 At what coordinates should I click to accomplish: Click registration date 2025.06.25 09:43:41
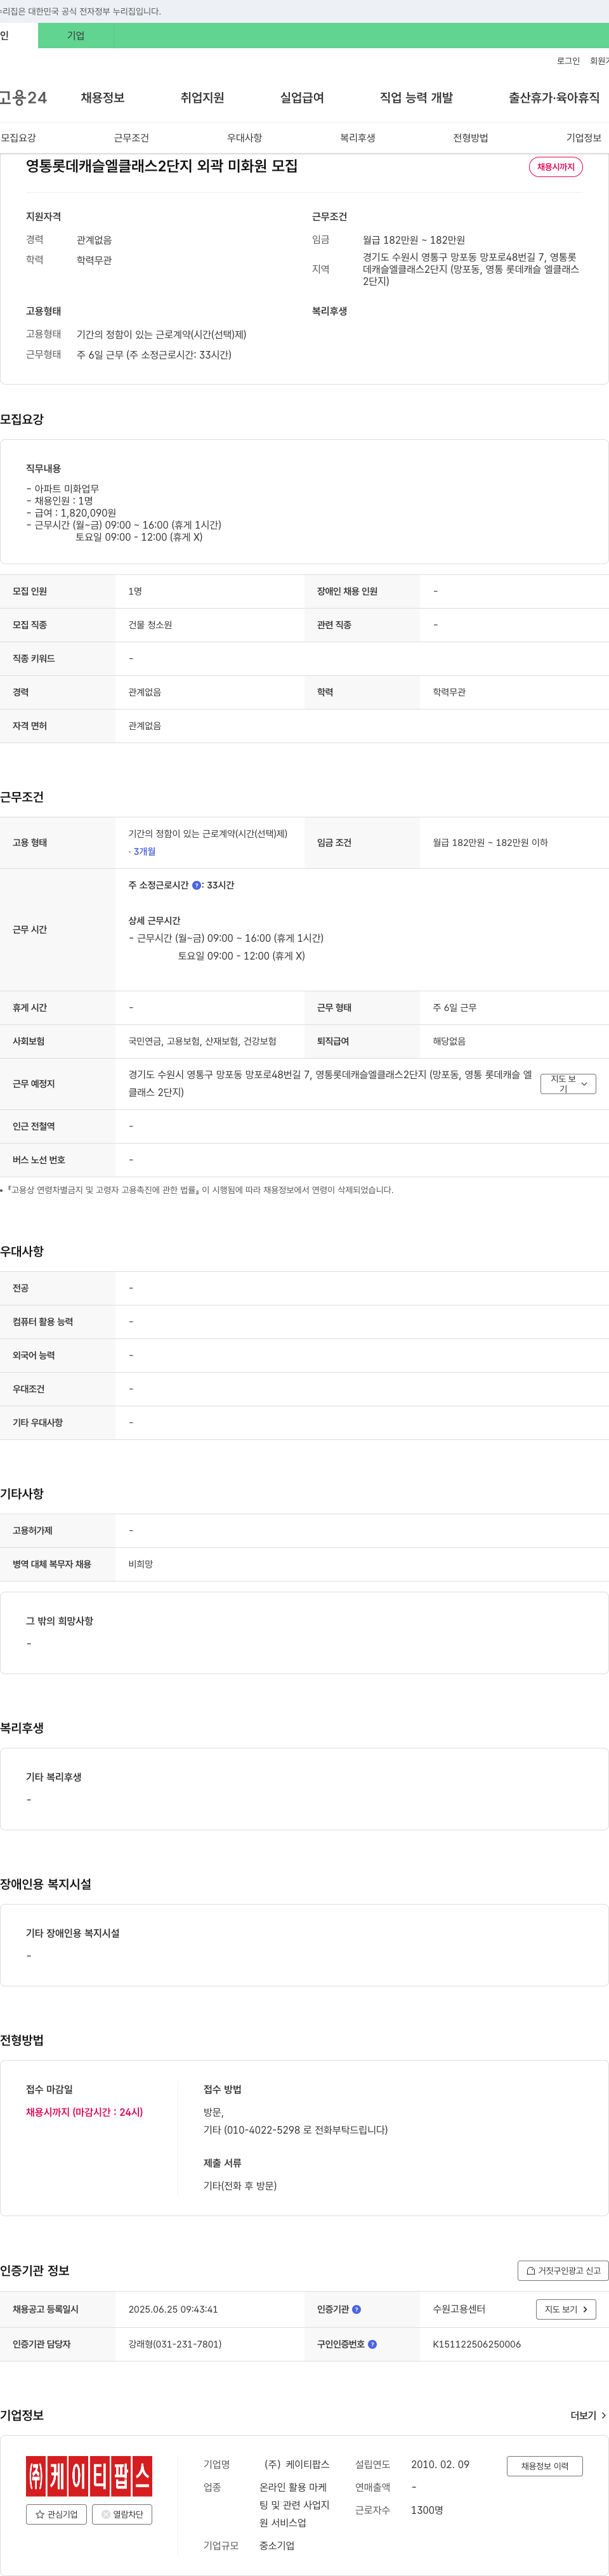(x=173, y=2309)
